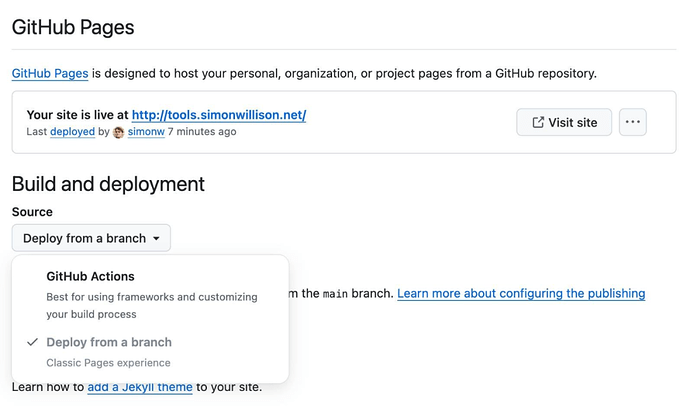Screen dimensions: 690x412
Task: Open the tools.simonwillison.net site URL link
Action: point(219,115)
